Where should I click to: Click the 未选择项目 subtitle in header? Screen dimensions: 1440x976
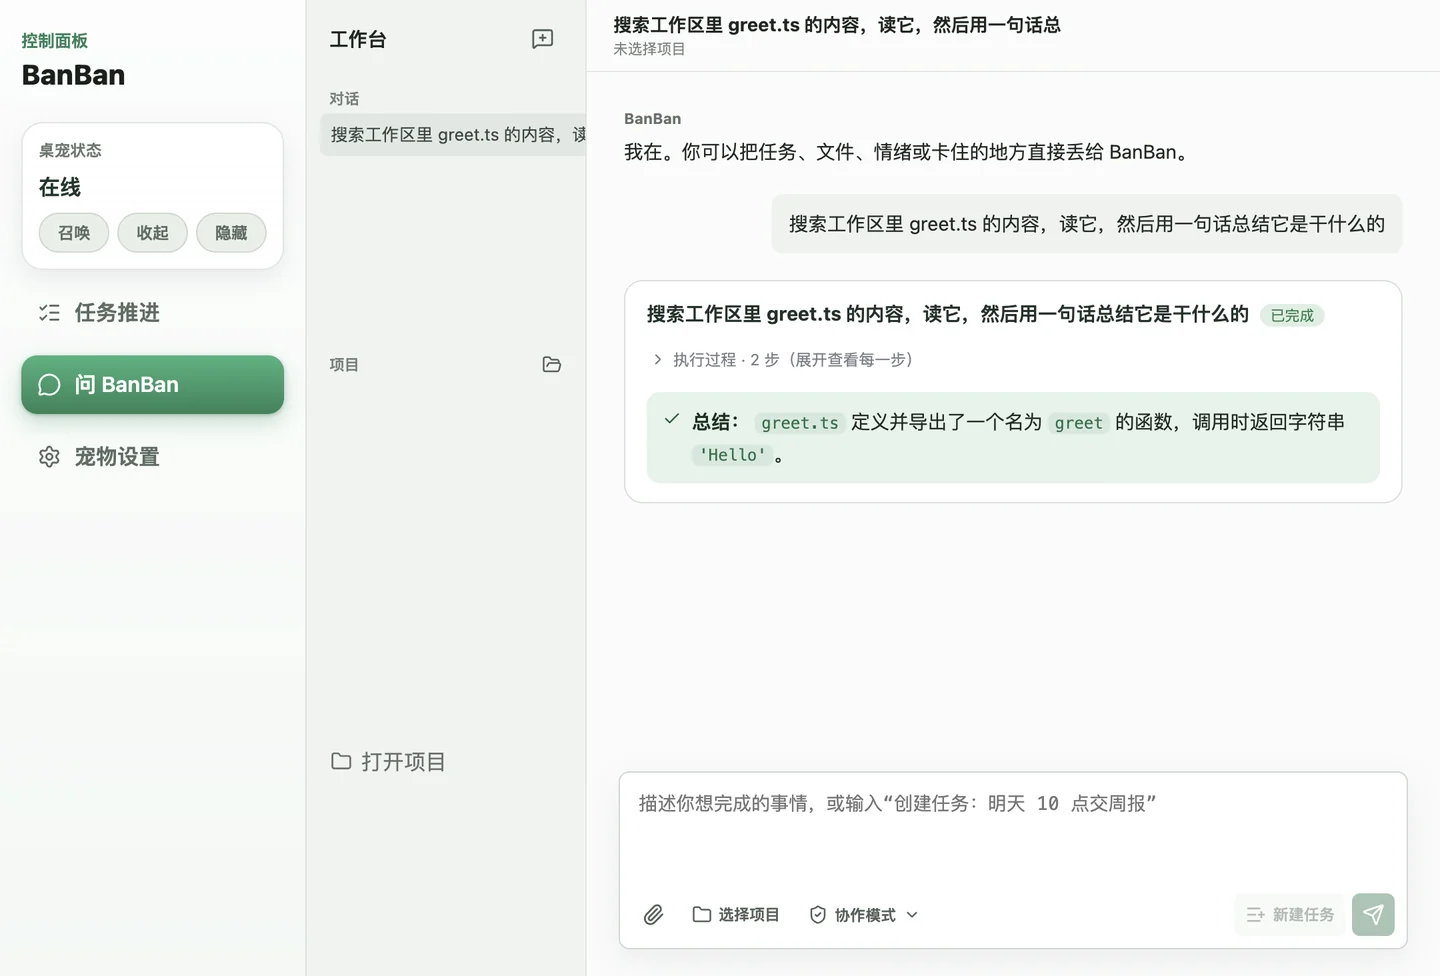tap(649, 49)
